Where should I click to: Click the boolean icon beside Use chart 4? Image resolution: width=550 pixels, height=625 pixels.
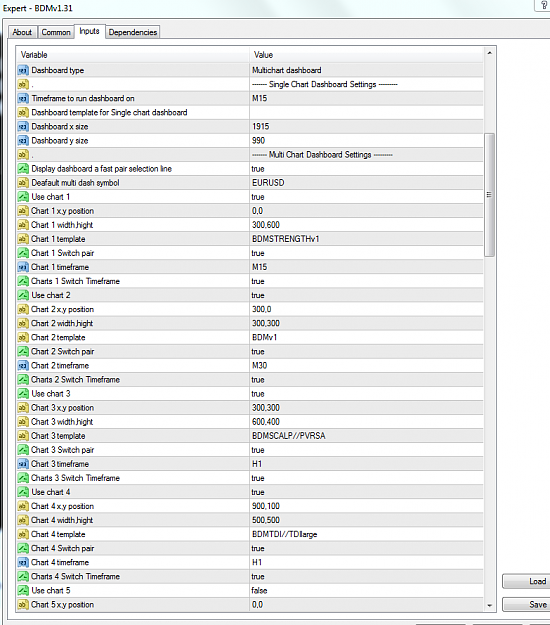click(23, 492)
